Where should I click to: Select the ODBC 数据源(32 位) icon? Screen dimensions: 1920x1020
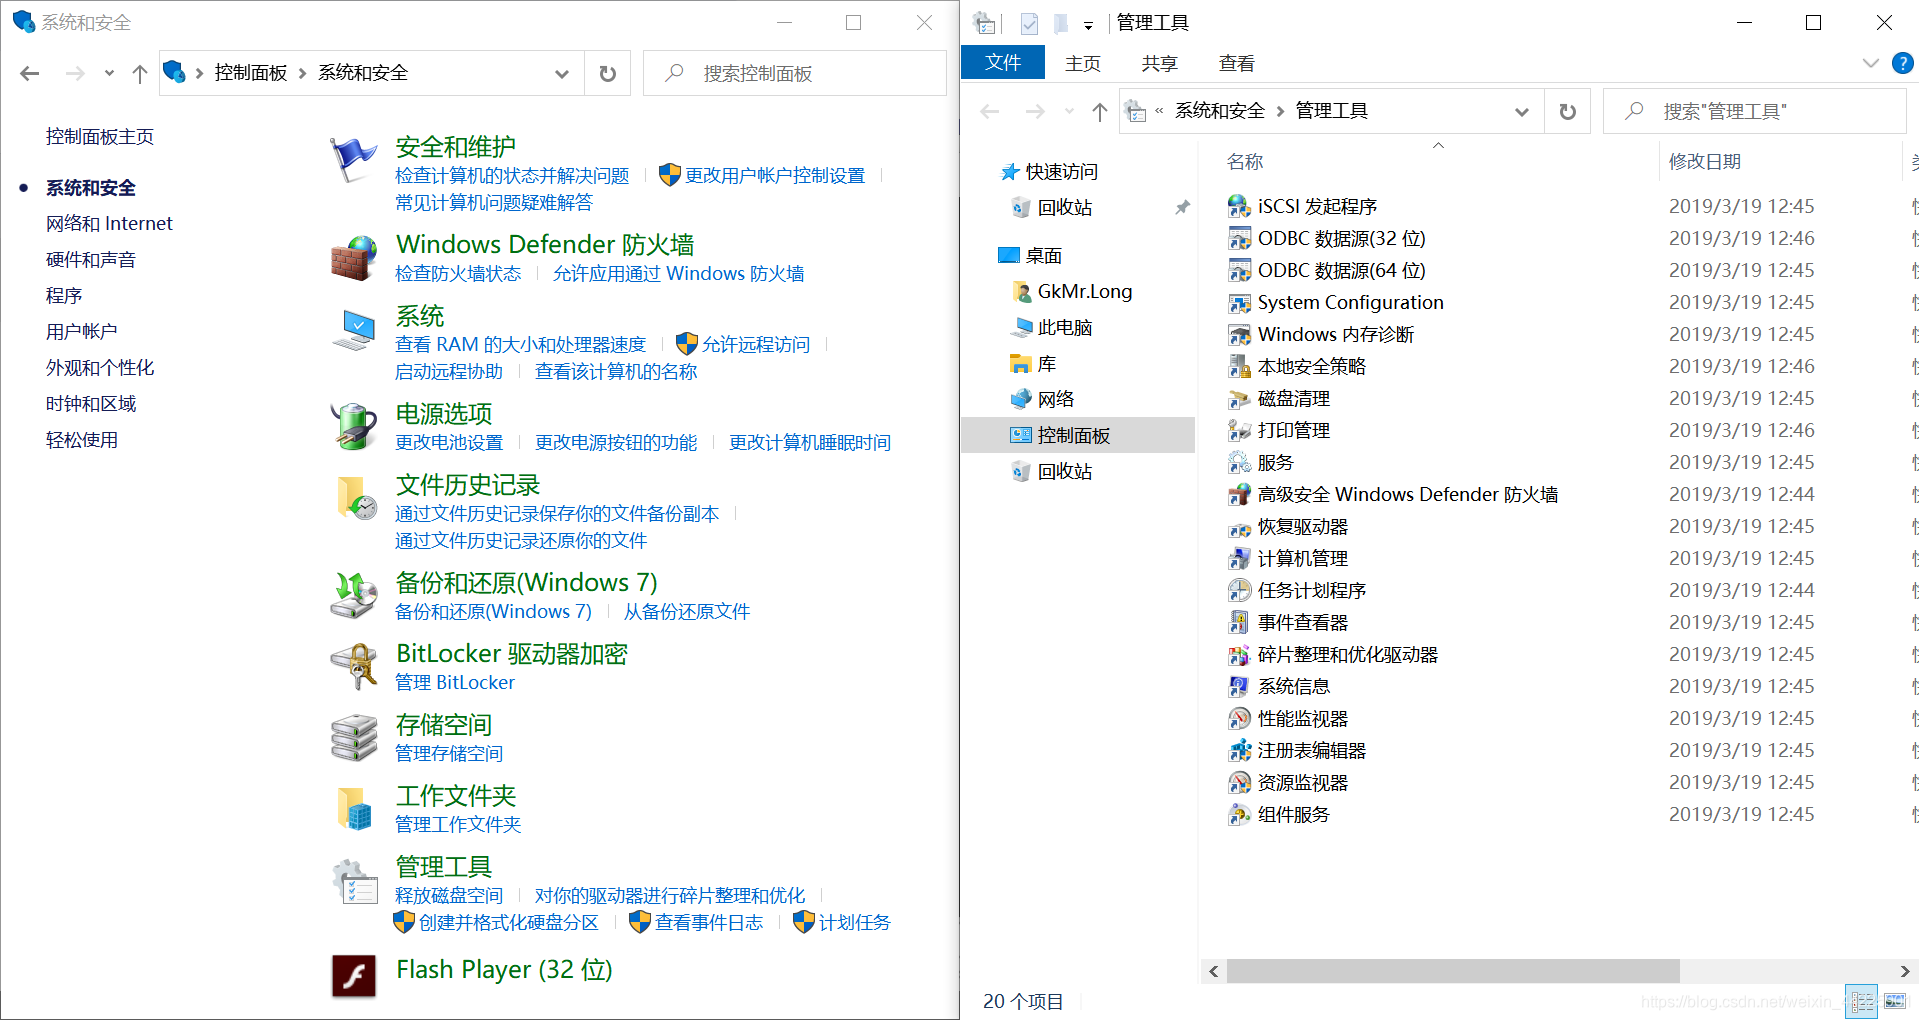(1239, 238)
